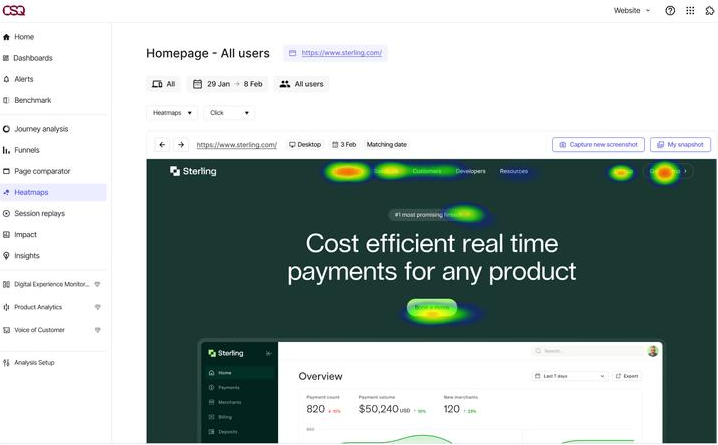Image resolution: width=718 pixels, height=445 pixels.
Task: Click Matching date label
Action: (x=386, y=145)
